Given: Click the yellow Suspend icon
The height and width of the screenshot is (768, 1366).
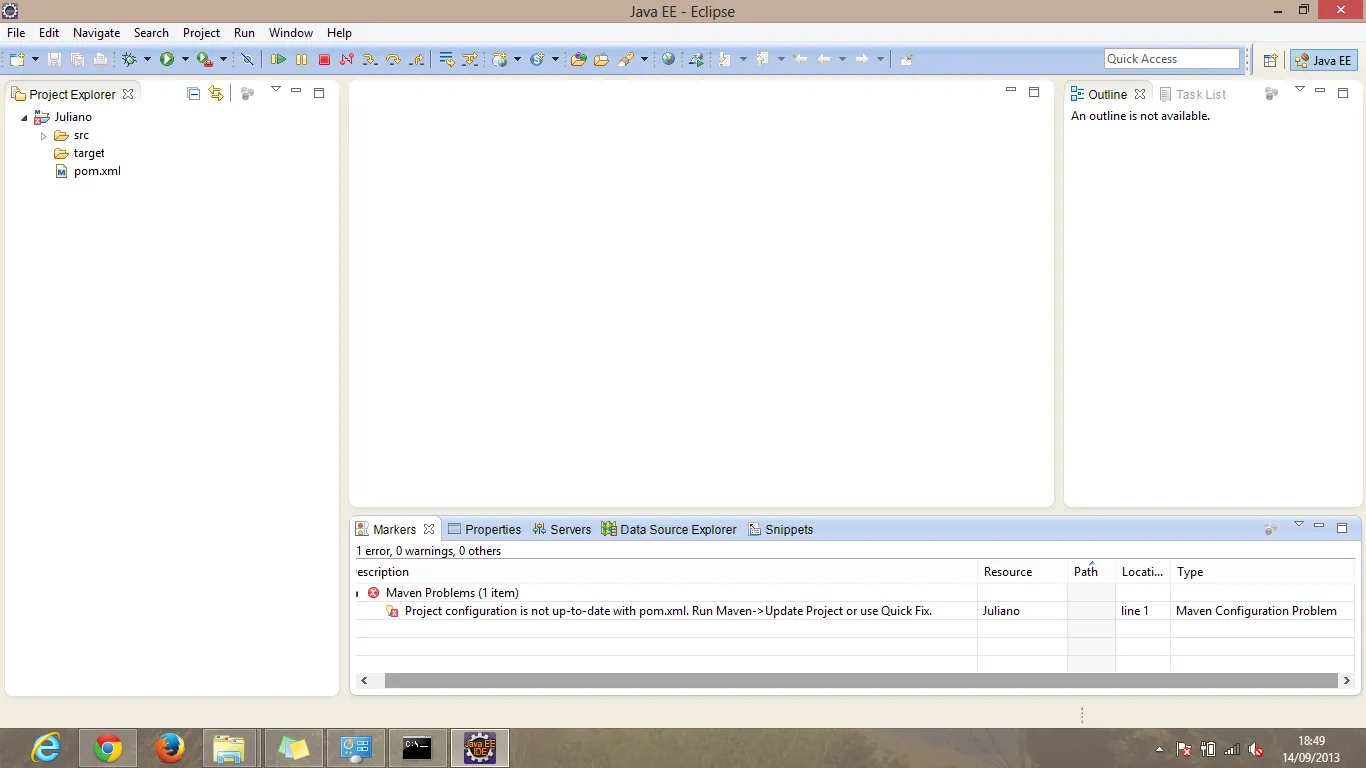Looking at the screenshot, I should pos(301,60).
